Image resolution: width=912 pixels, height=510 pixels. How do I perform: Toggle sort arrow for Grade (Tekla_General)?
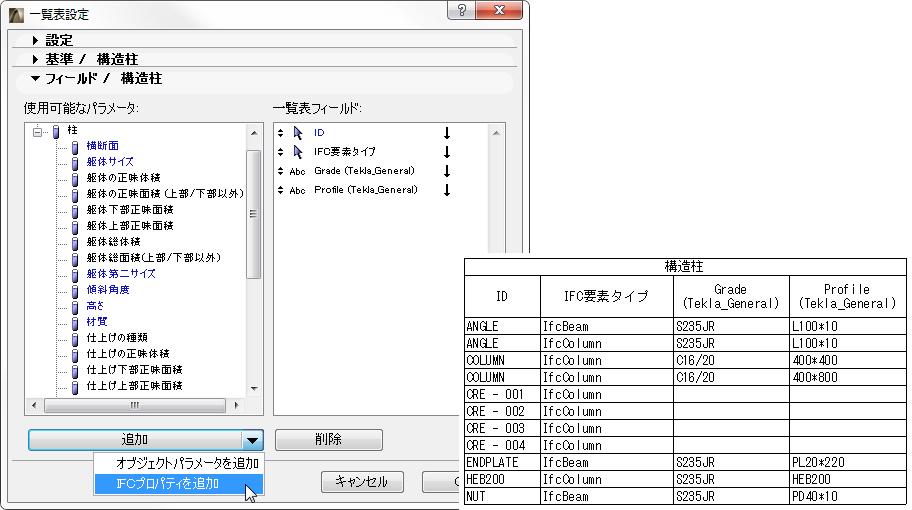[447, 172]
